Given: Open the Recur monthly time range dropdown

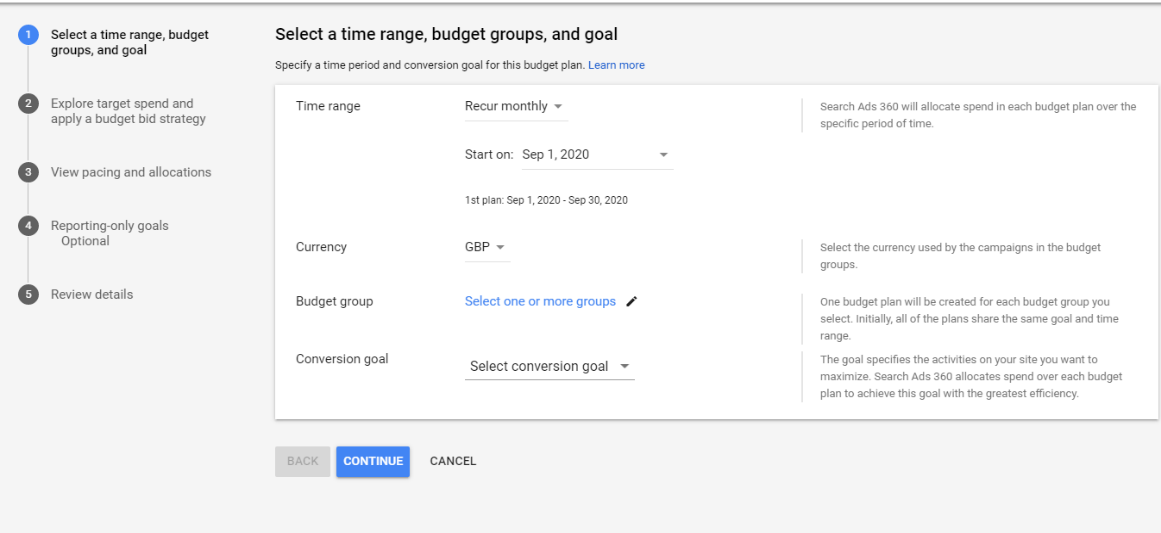Looking at the screenshot, I should point(514,107).
